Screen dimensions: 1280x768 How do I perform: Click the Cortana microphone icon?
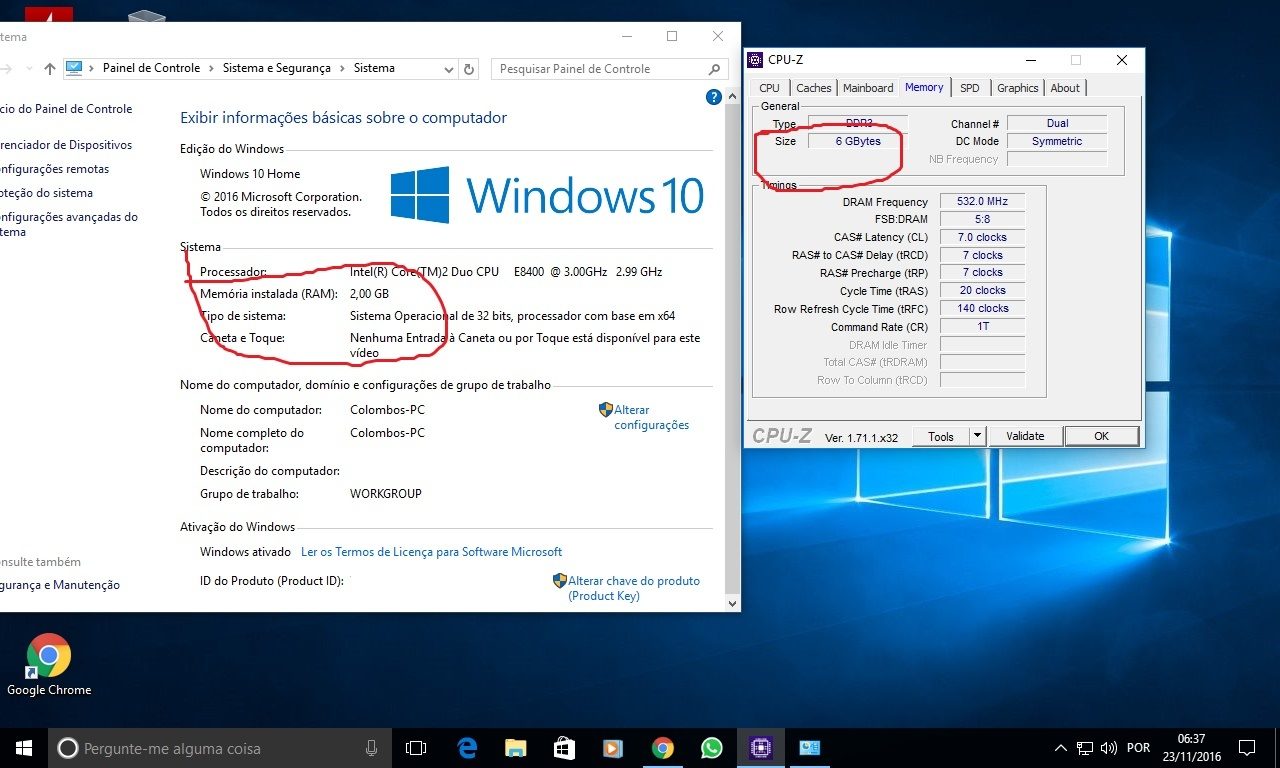click(x=371, y=748)
